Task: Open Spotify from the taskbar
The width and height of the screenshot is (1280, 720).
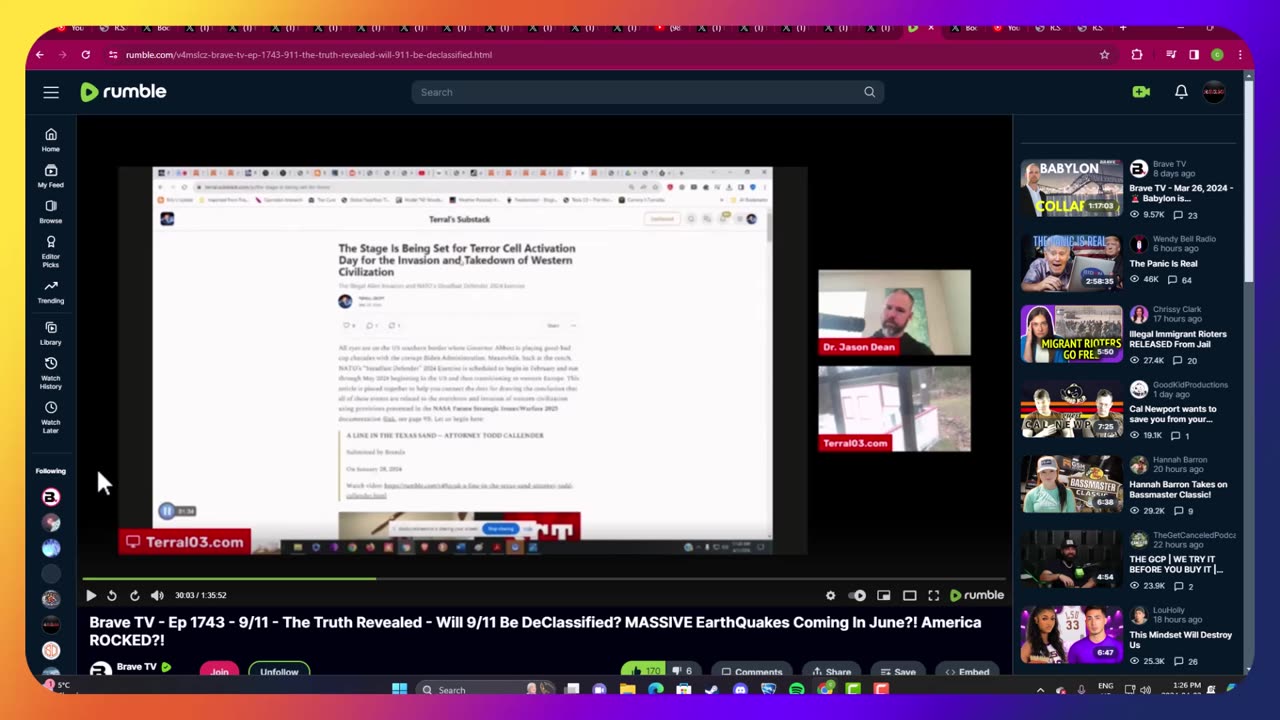Action: pos(797,689)
